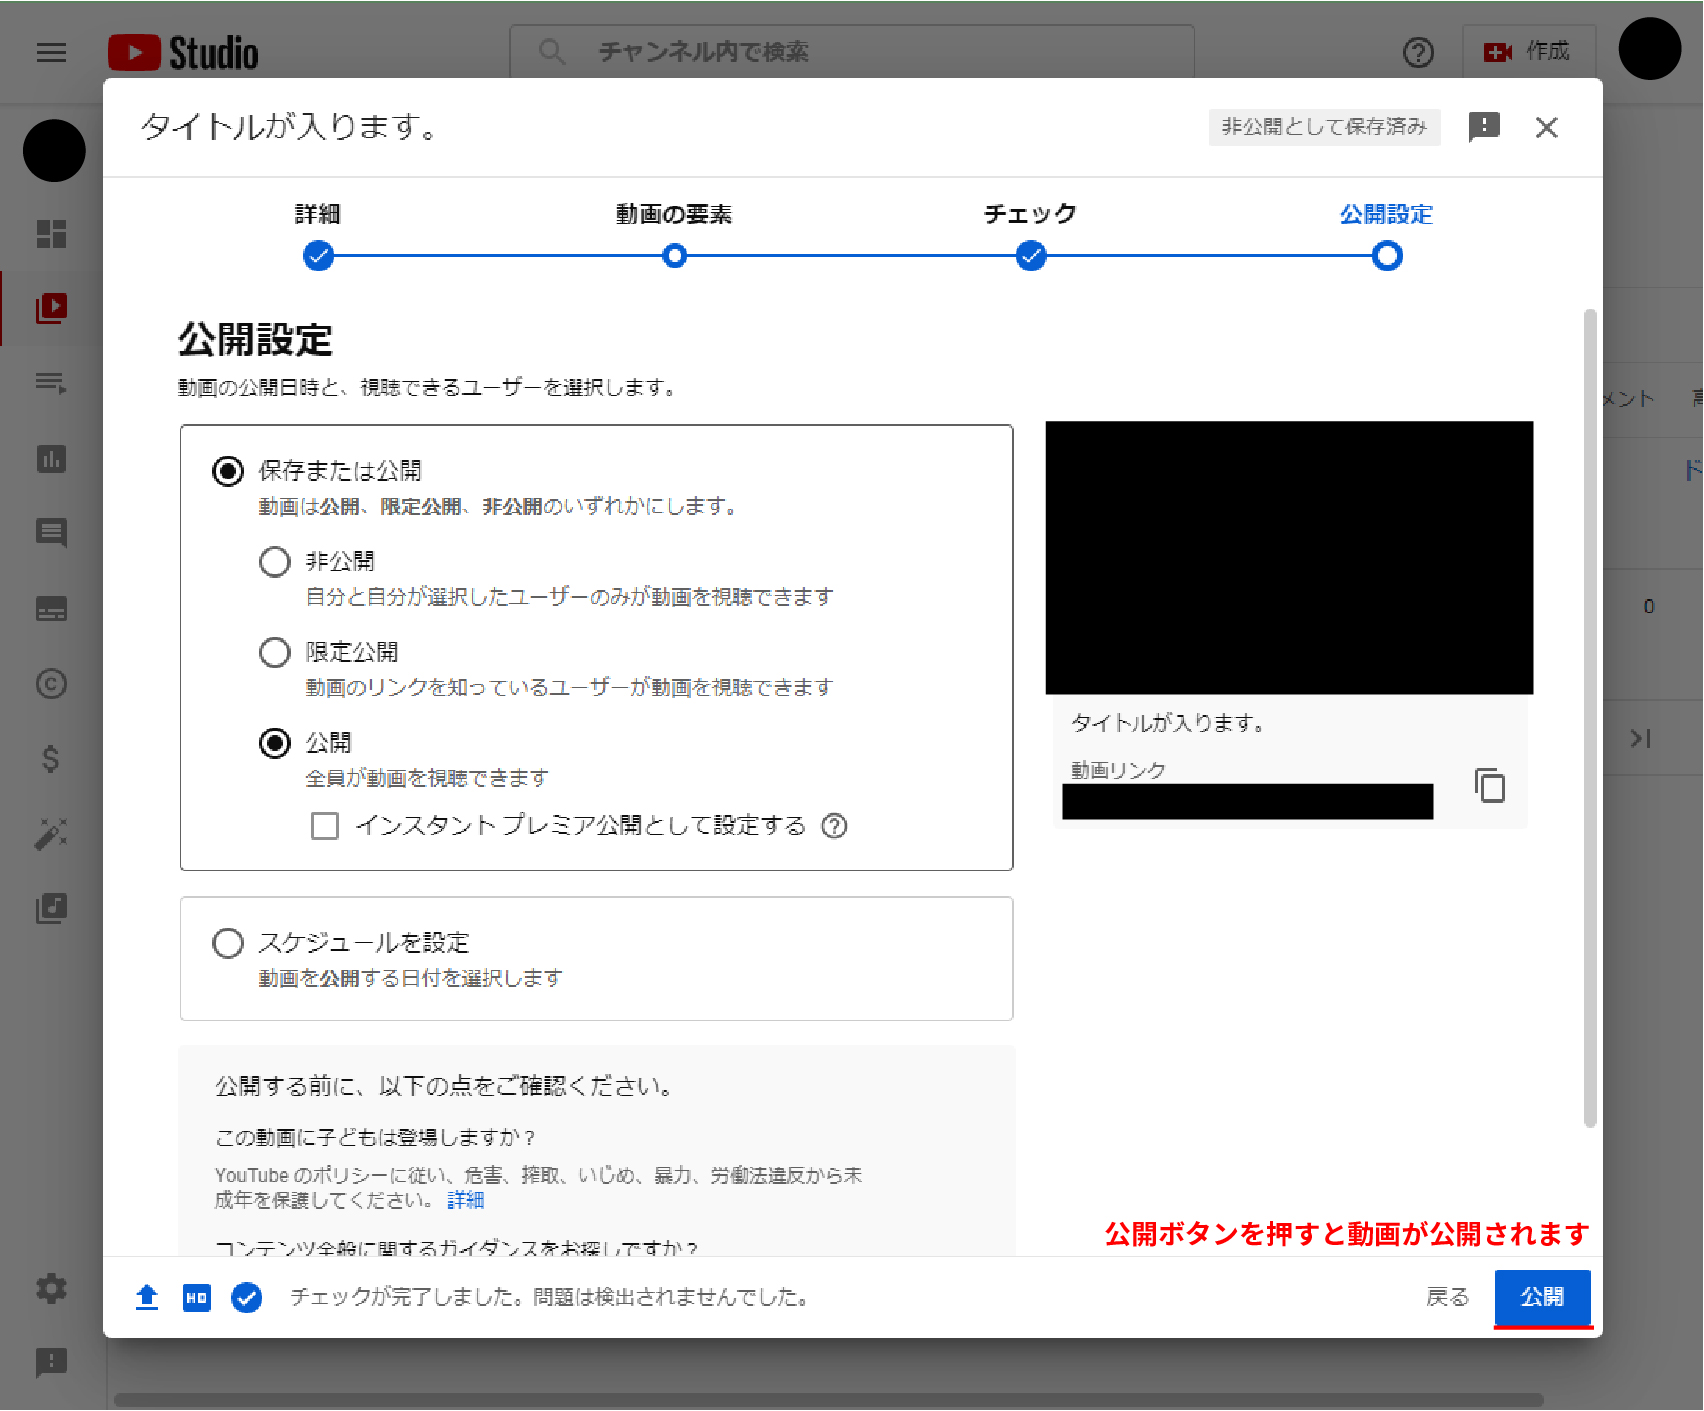Open Copyright icon in left sidebar

point(51,684)
